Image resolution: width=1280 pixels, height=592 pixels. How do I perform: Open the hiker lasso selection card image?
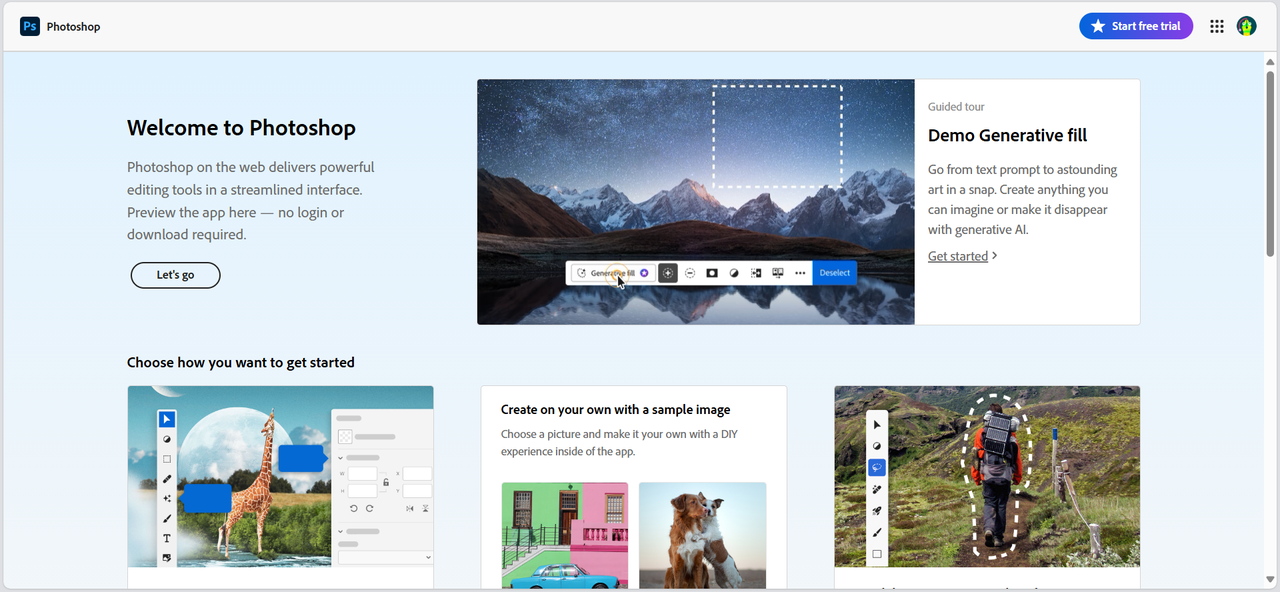[987, 477]
